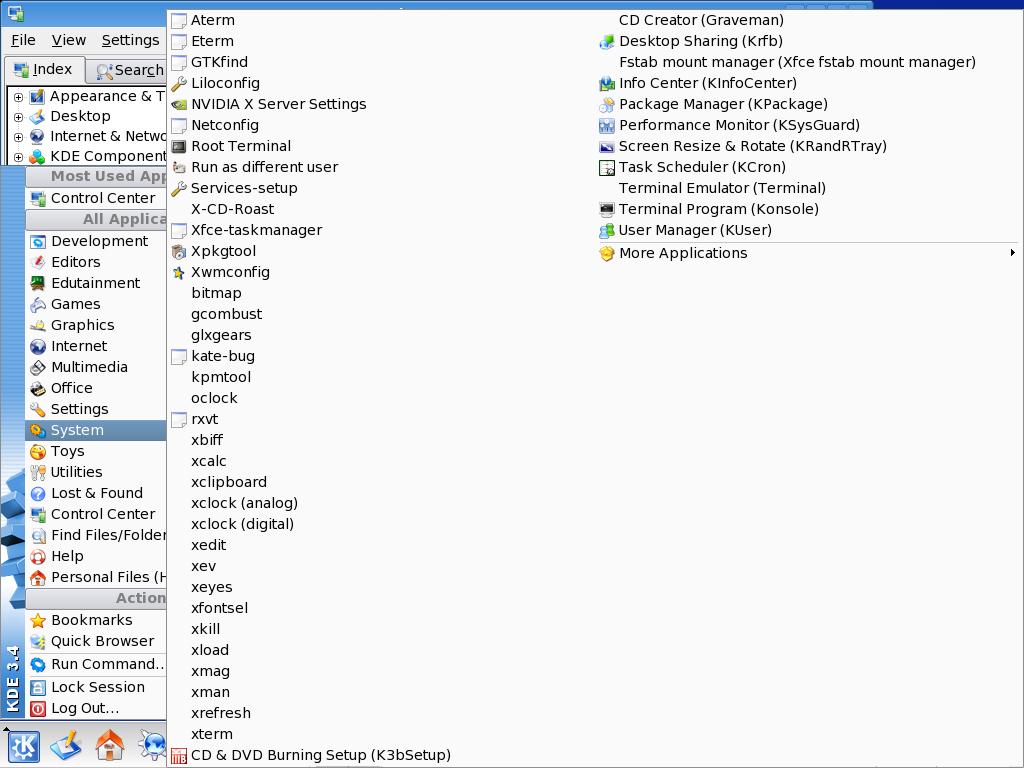Open the Graphics category
This screenshot has height=768, width=1024.
[x=95, y=325]
